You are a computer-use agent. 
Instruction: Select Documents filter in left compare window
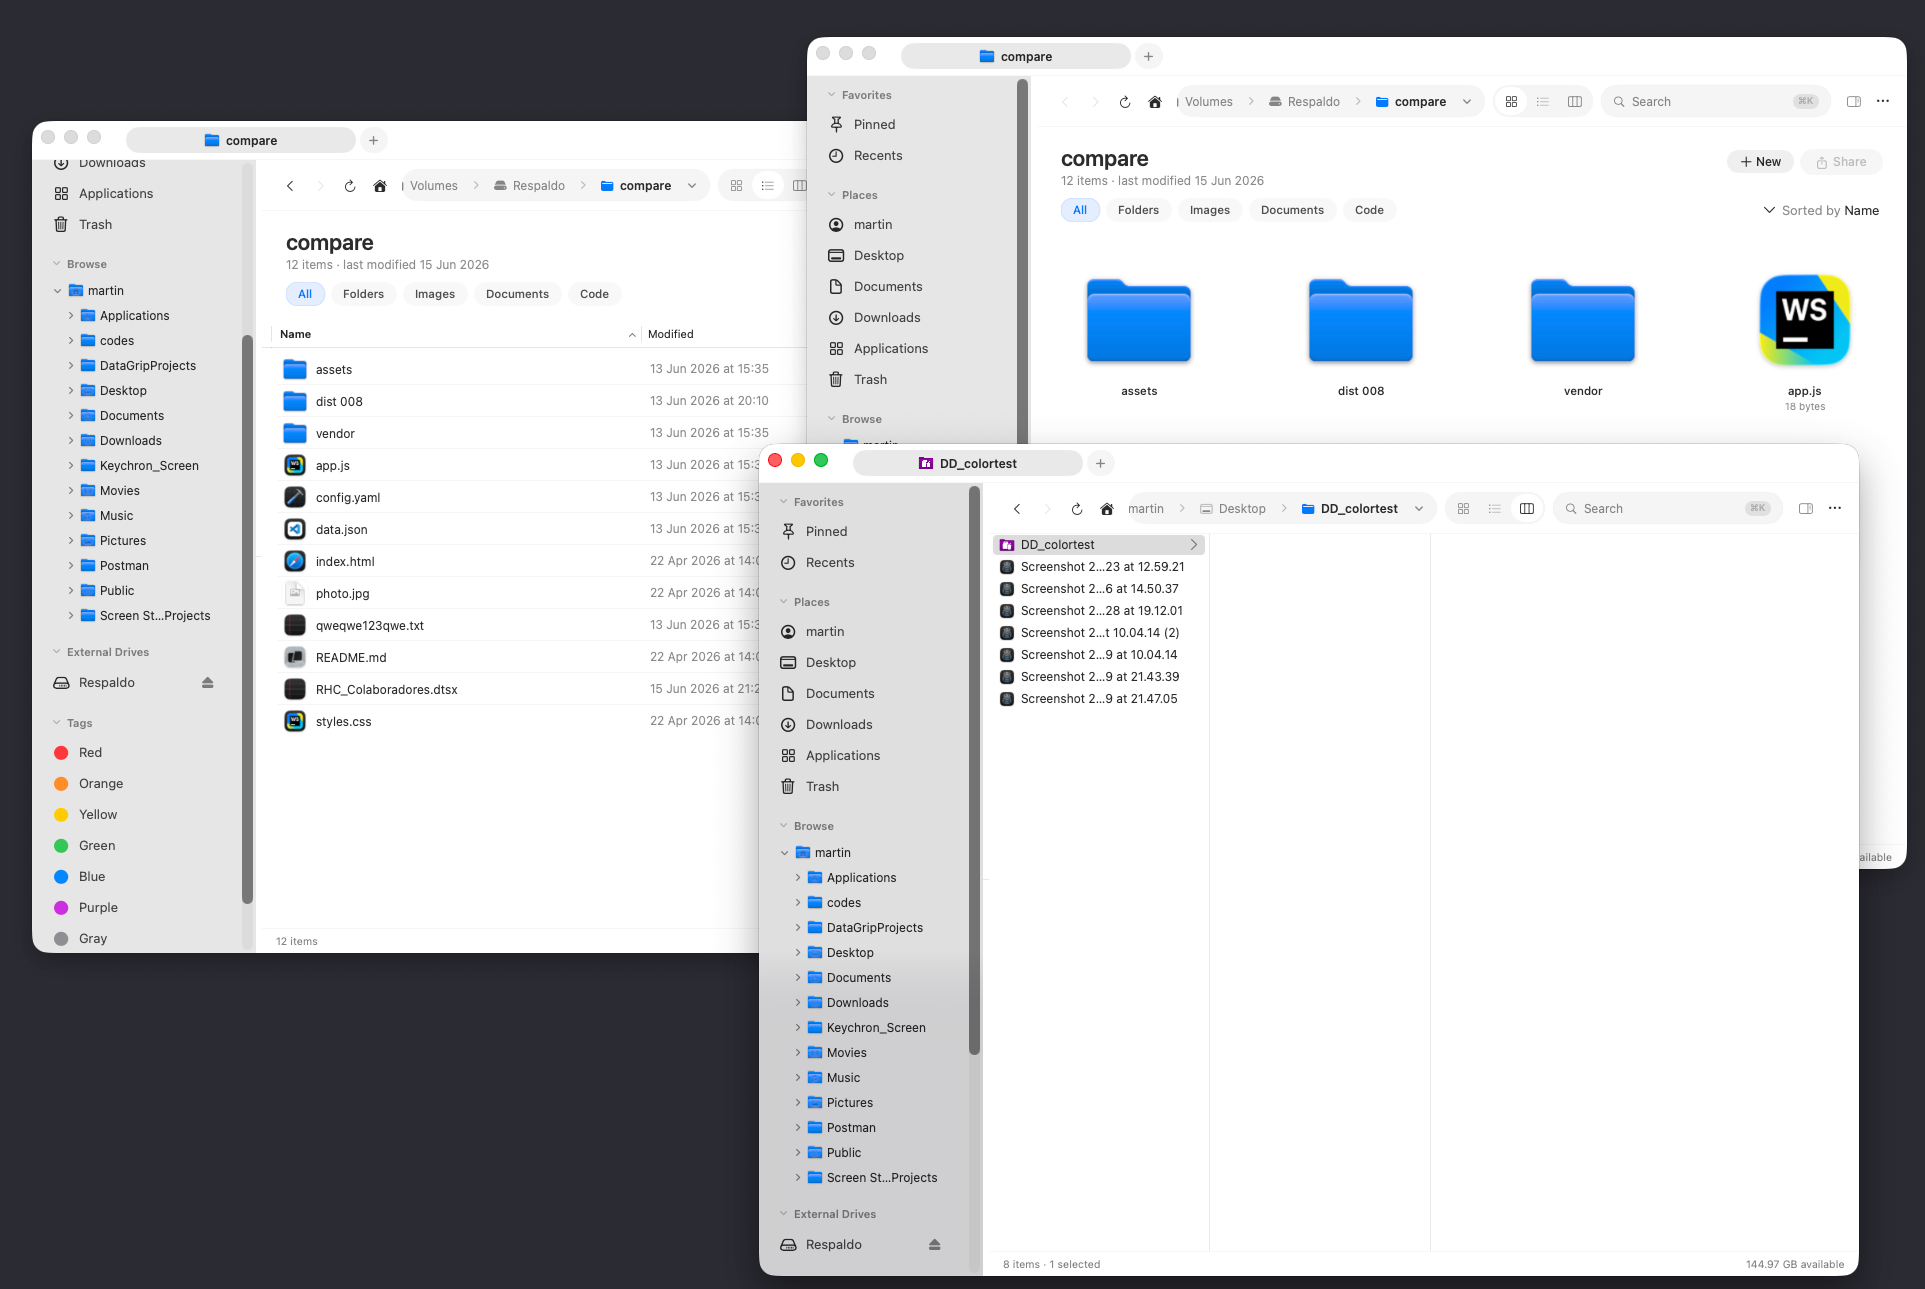point(517,294)
